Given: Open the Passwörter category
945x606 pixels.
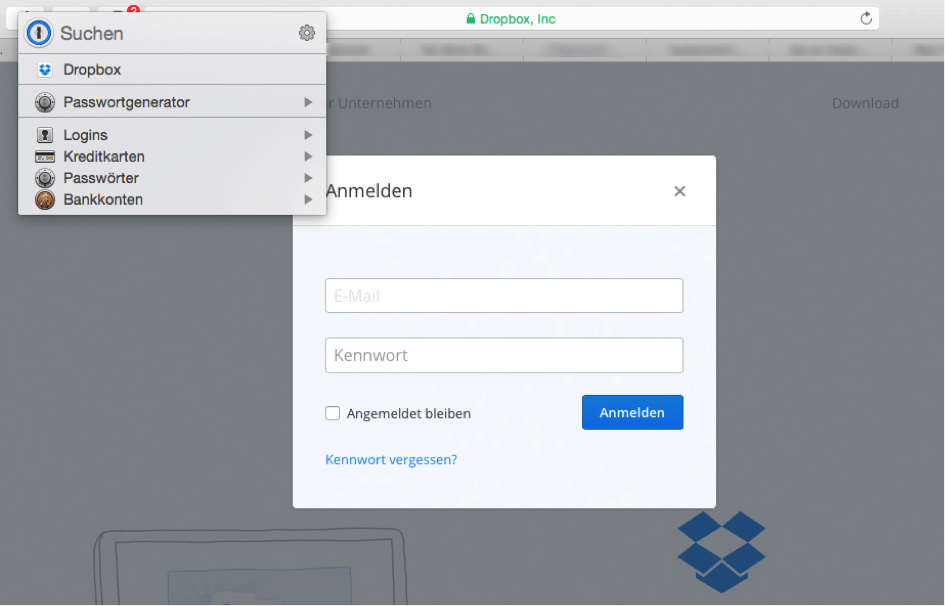Looking at the screenshot, I should coord(172,178).
